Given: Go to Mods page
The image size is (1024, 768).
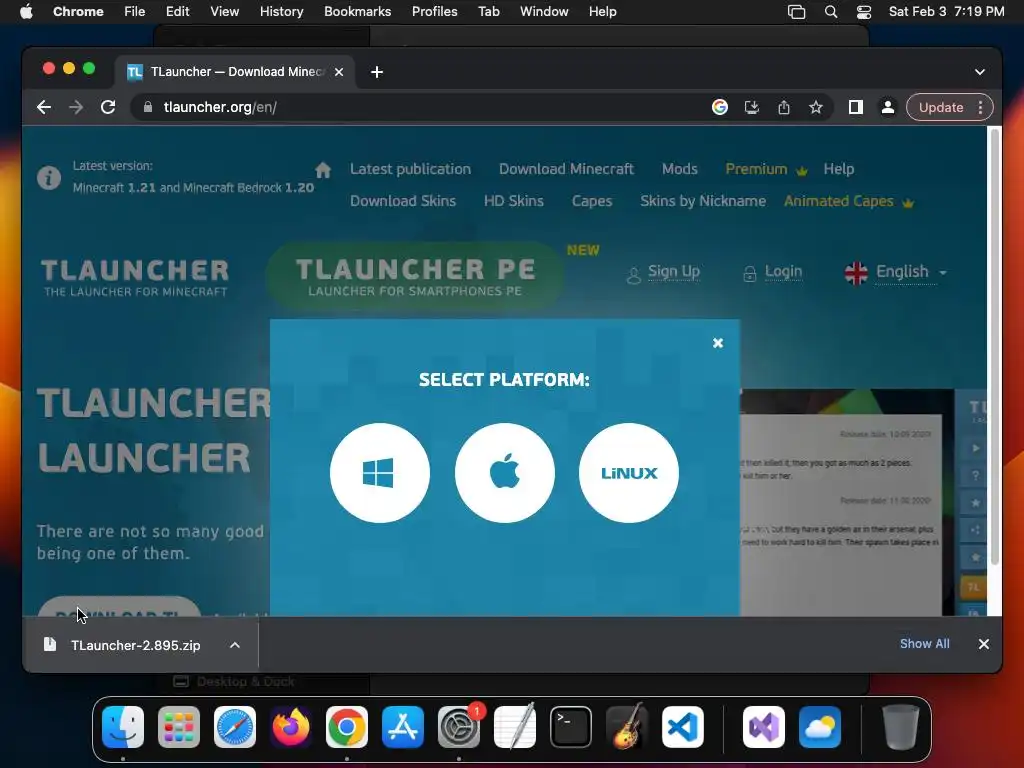Looking at the screenshot, I should [x=679, y=169].
